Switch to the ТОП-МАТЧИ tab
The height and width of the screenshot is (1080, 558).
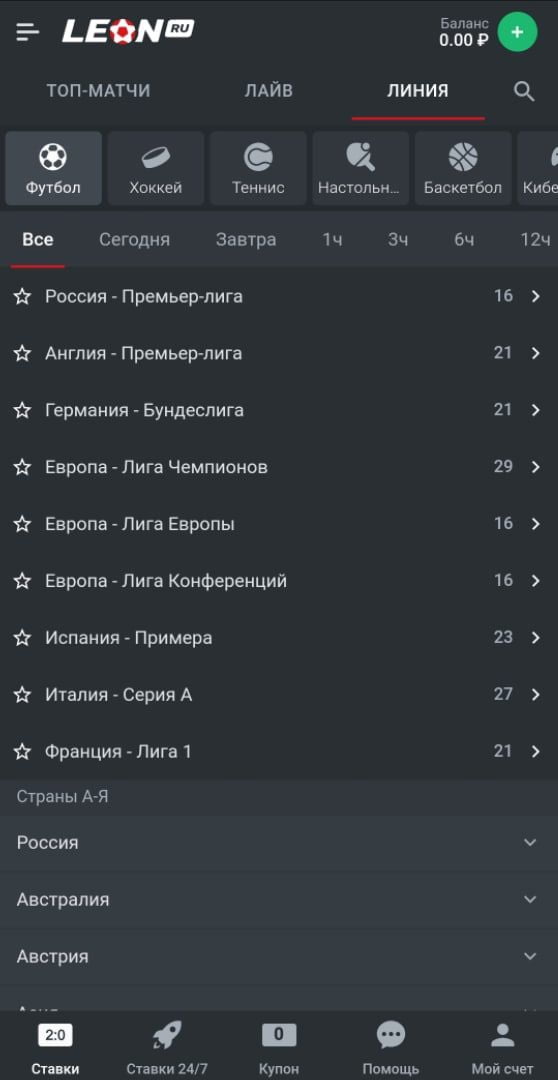pos(99,90)
